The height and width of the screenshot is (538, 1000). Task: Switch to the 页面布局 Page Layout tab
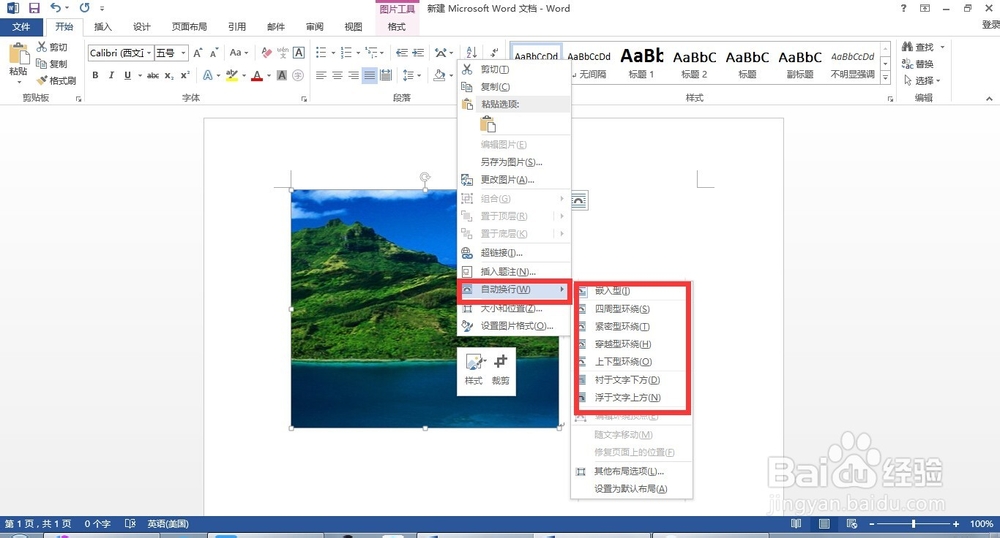[x=189, y=27]
